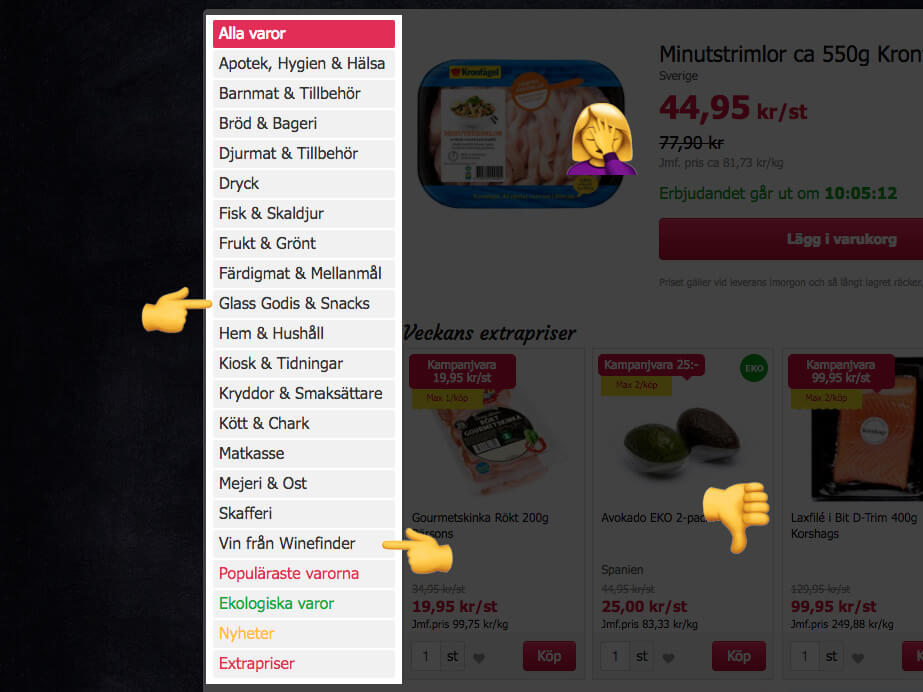This screenshot has width=923, height=692.
Task: Click the facepalm emoji on product image
Action: click(x=601, y=139)
